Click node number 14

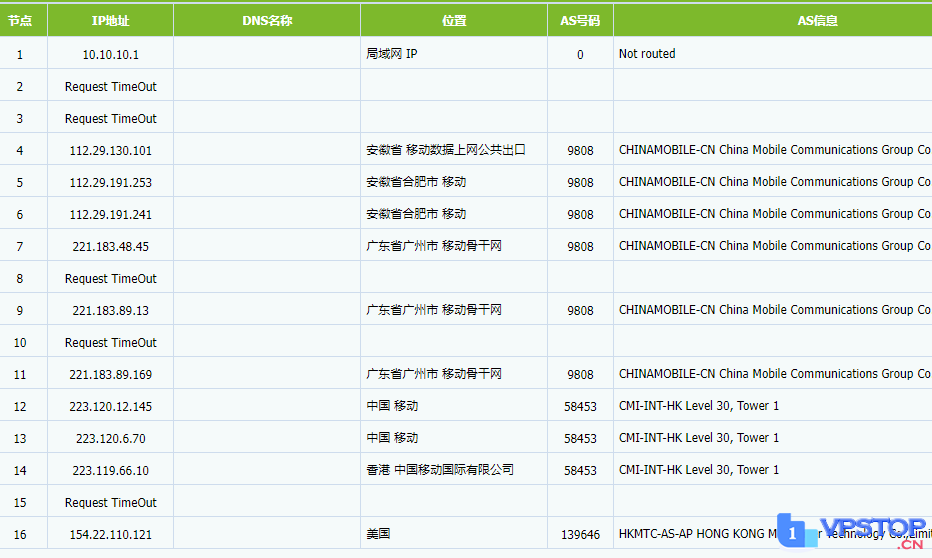(20, 472)
